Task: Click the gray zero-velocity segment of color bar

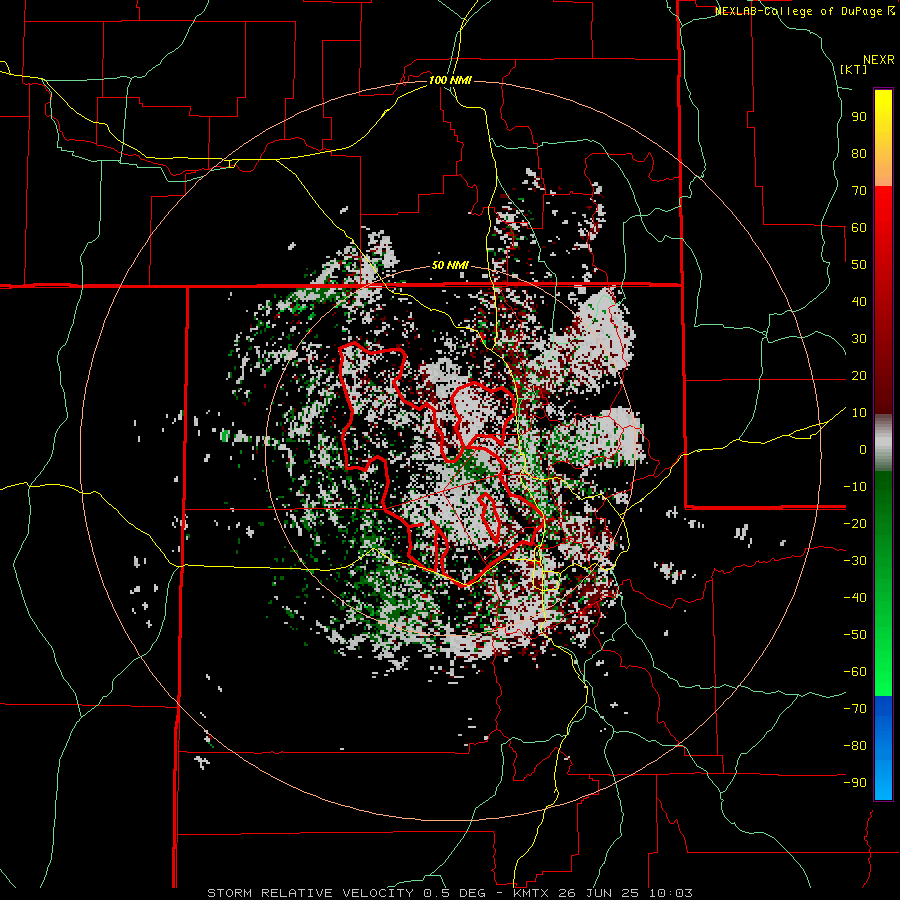Action: 883,443
